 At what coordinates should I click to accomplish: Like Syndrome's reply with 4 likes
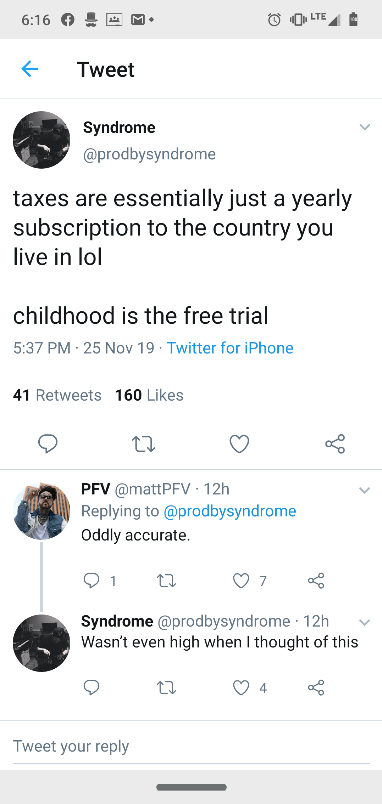click(250, 688)
